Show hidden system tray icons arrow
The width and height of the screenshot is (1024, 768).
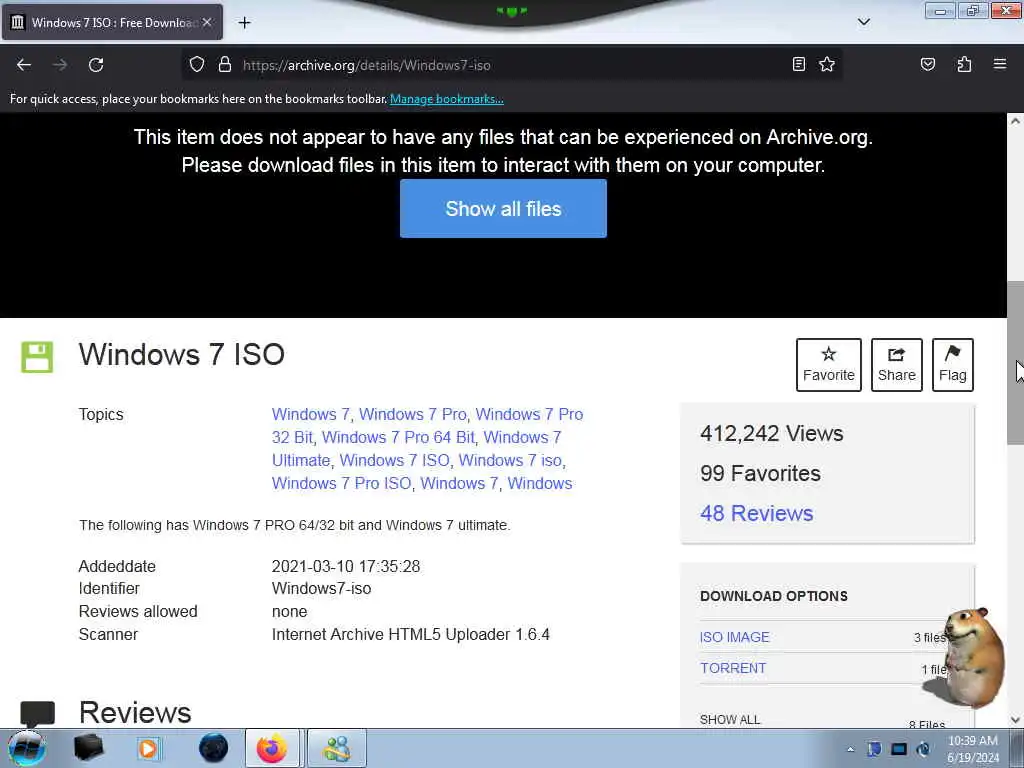click(850, 749)
